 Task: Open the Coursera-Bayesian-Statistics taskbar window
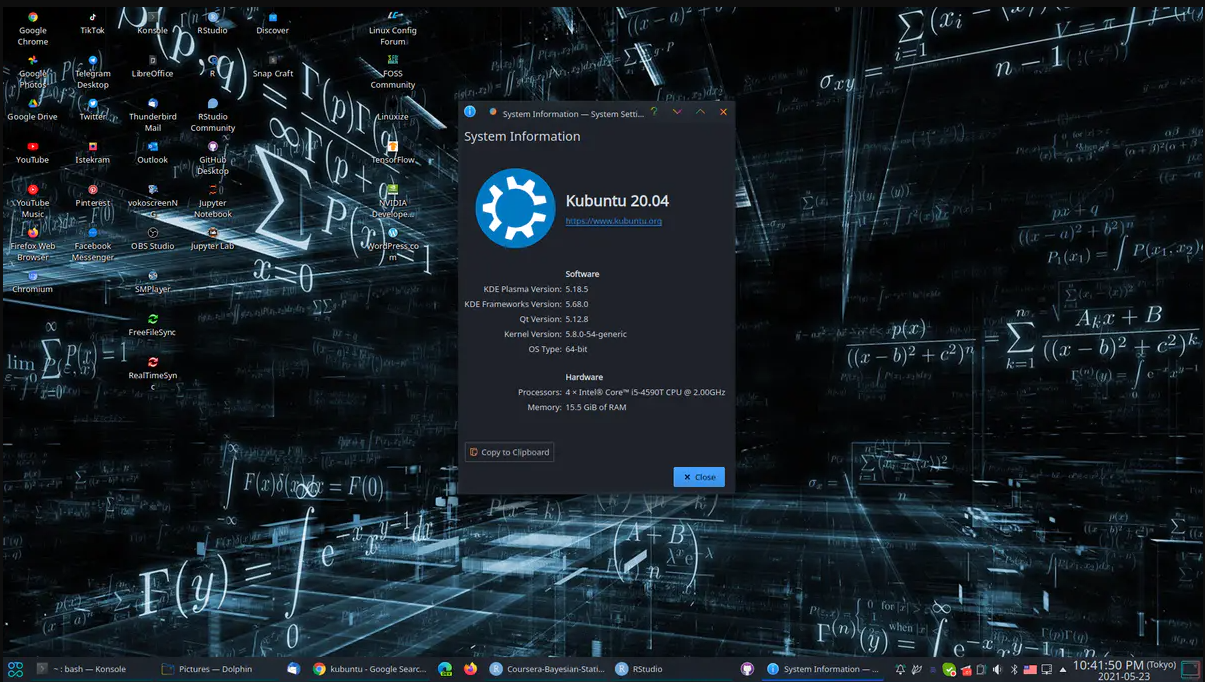(x=546, y=669)
